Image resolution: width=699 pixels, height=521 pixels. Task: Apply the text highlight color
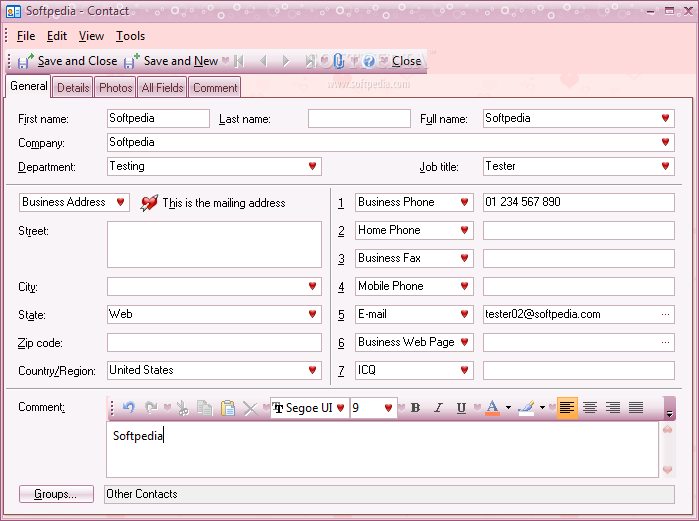(x=526, y=408)
